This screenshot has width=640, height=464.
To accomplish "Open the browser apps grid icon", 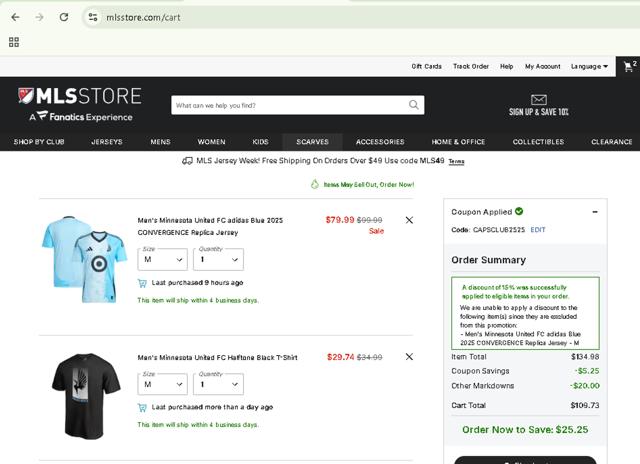I will [14, 42].
